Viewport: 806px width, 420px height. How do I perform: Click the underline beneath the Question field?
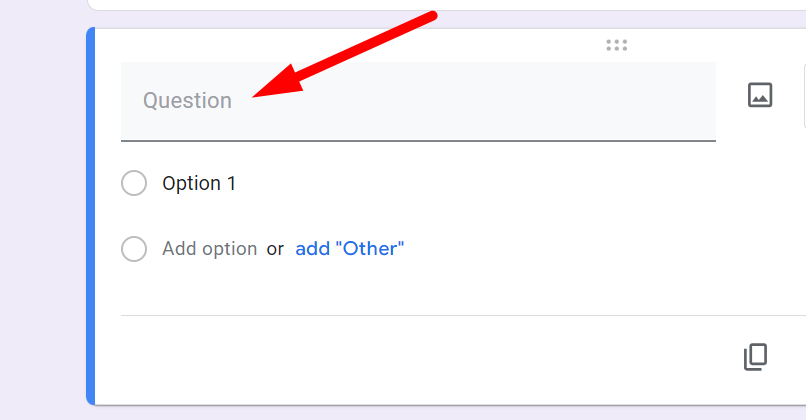point(418,140)
